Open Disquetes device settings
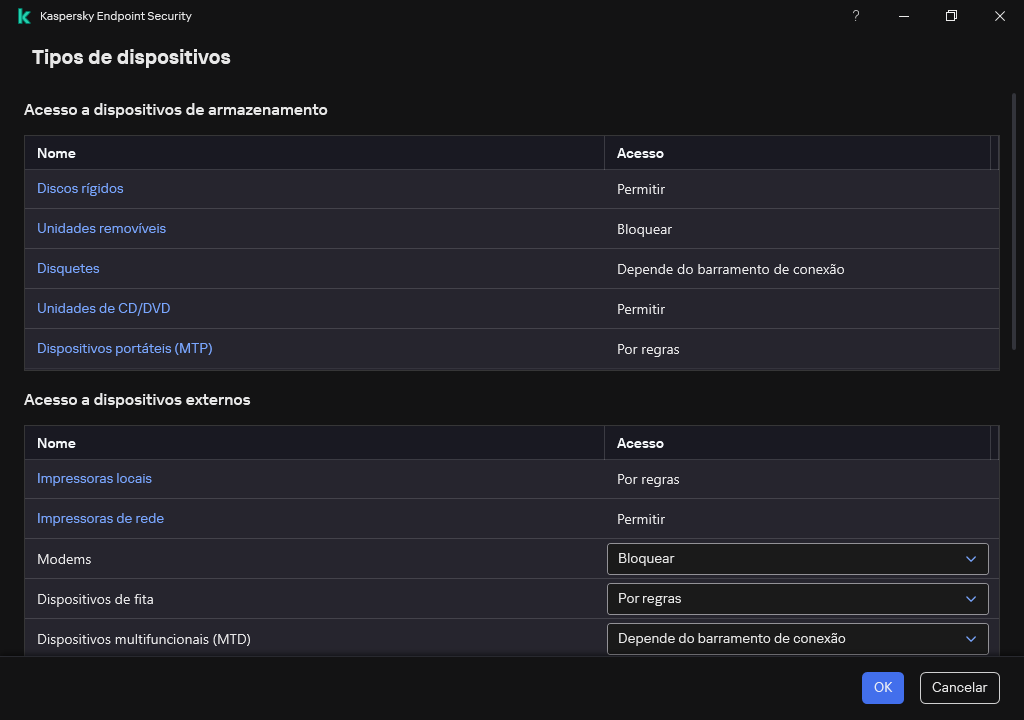 pyautogui.click(x=68, y=268)
